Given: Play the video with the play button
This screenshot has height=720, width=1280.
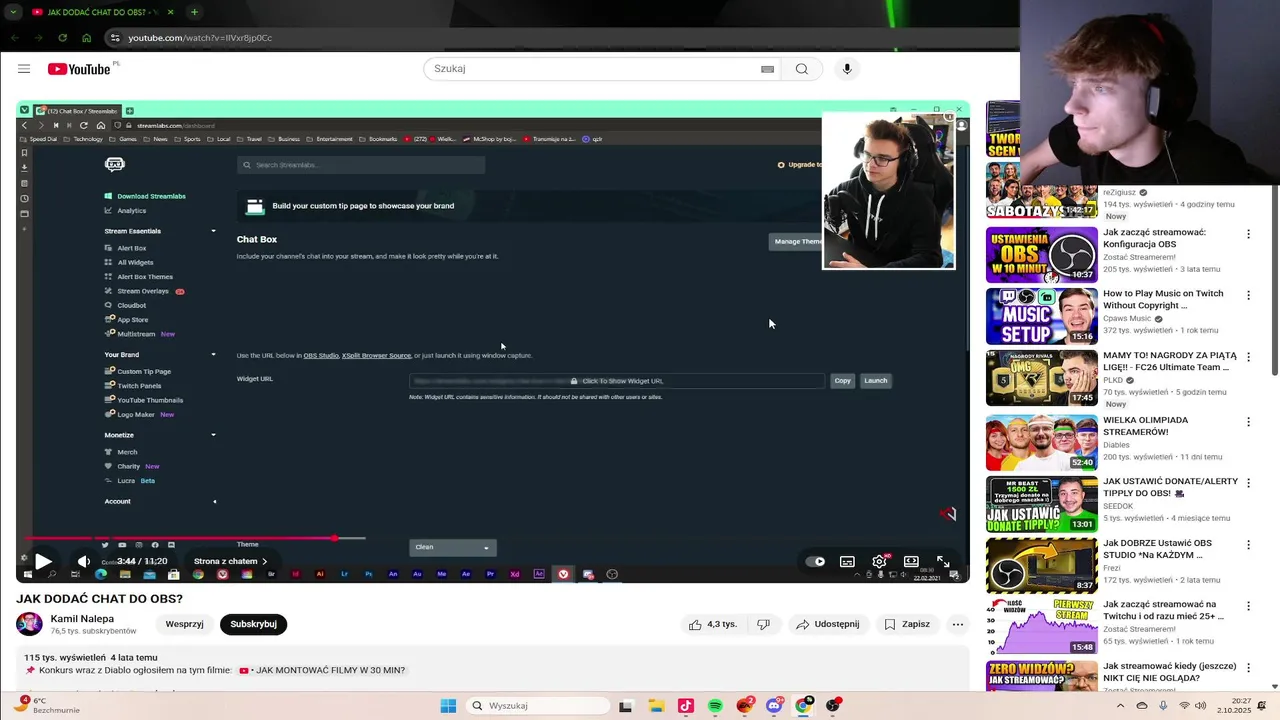Looking at the screenshot, I should [x=43, y=562].
